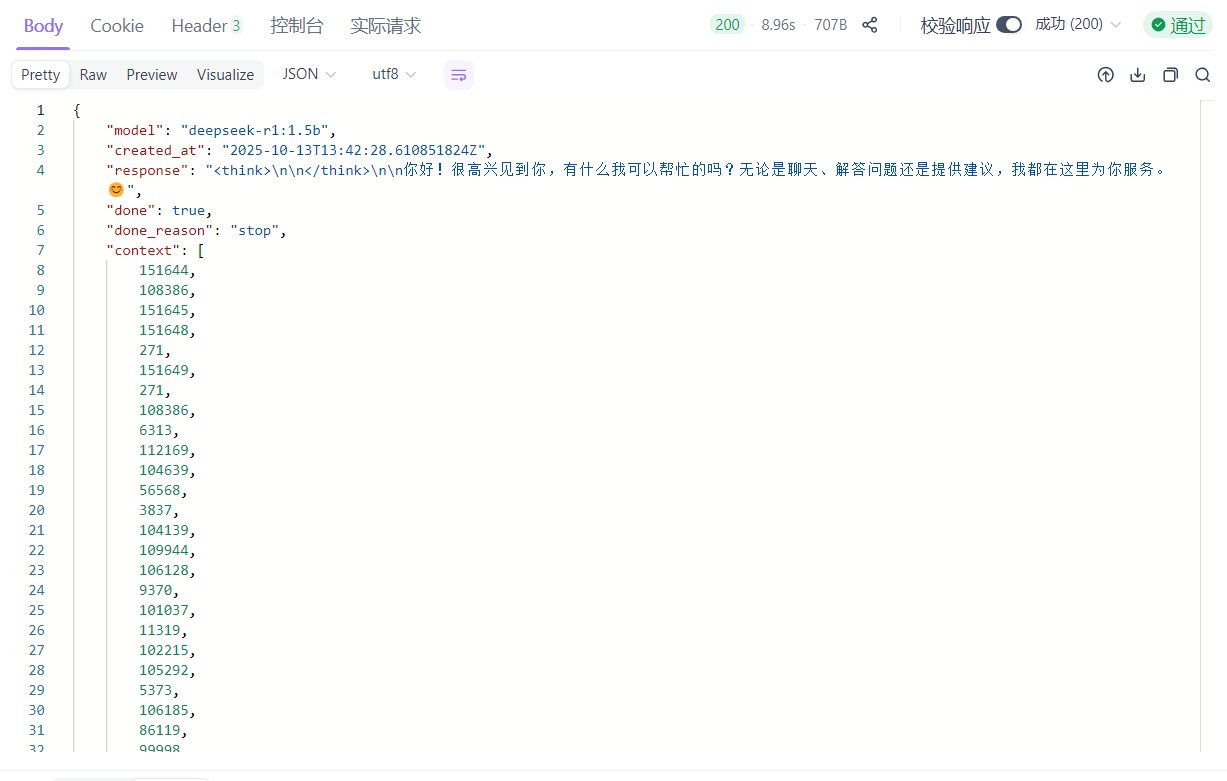1227x781 pixels.
Task: Copy the response body to clipboard
Action: [1170, 75]
